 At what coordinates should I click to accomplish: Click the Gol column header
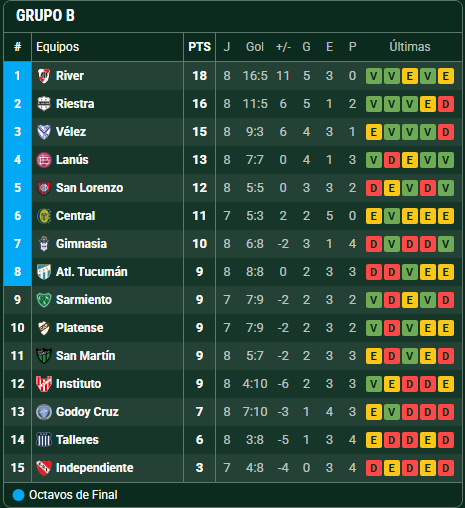tap(255, 47)
